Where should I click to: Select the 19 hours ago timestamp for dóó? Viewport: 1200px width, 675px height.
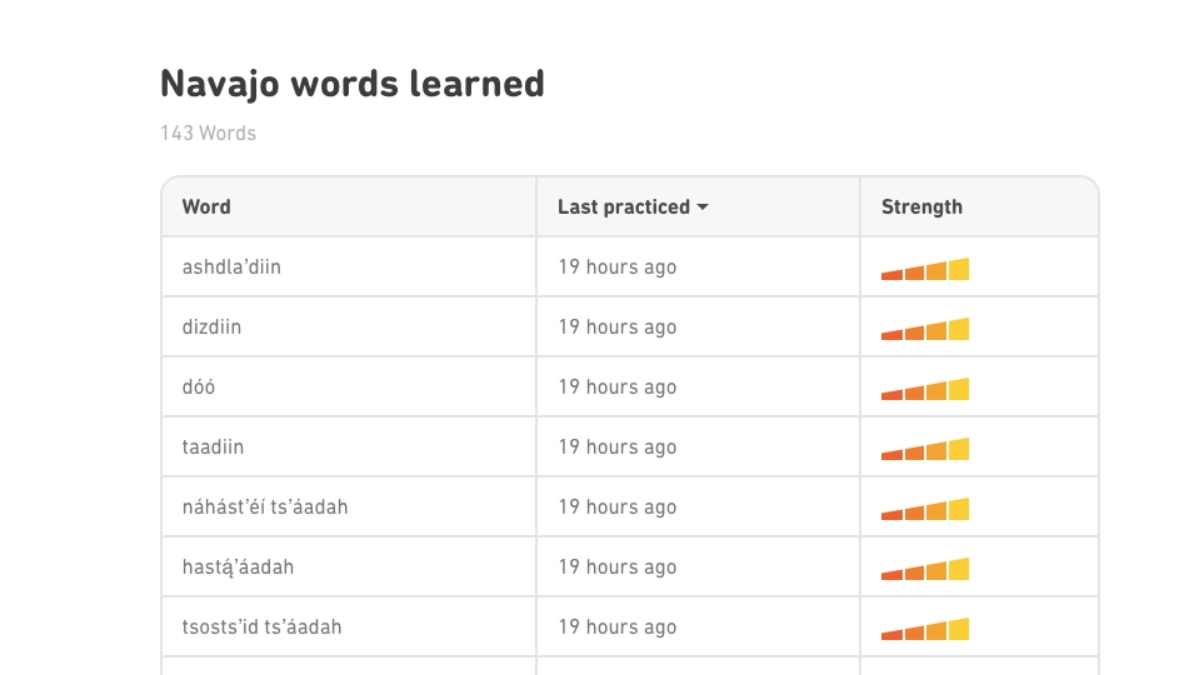click(x=616, y=387)
